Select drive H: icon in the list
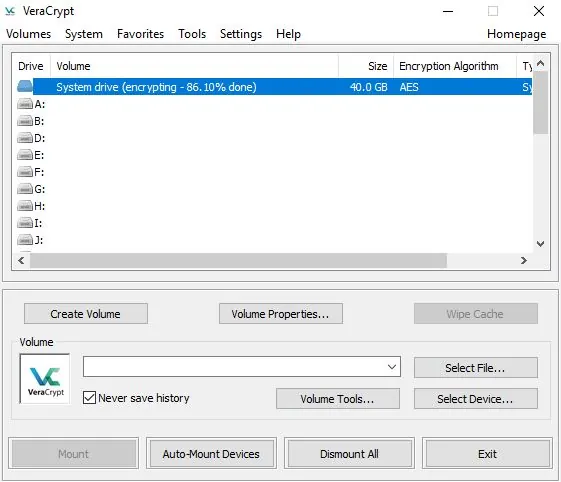 [25, 206]
